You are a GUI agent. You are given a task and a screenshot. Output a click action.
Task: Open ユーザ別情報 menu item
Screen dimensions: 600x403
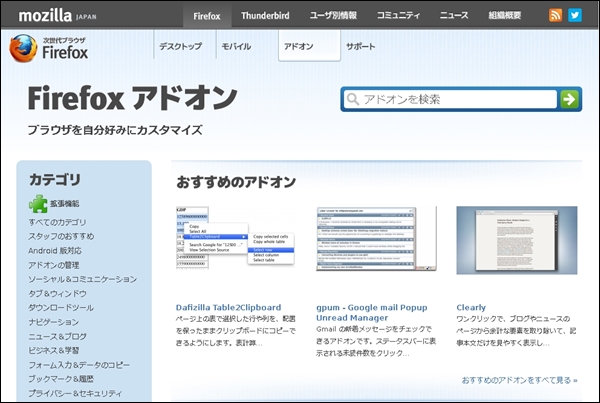coord(333,15)
